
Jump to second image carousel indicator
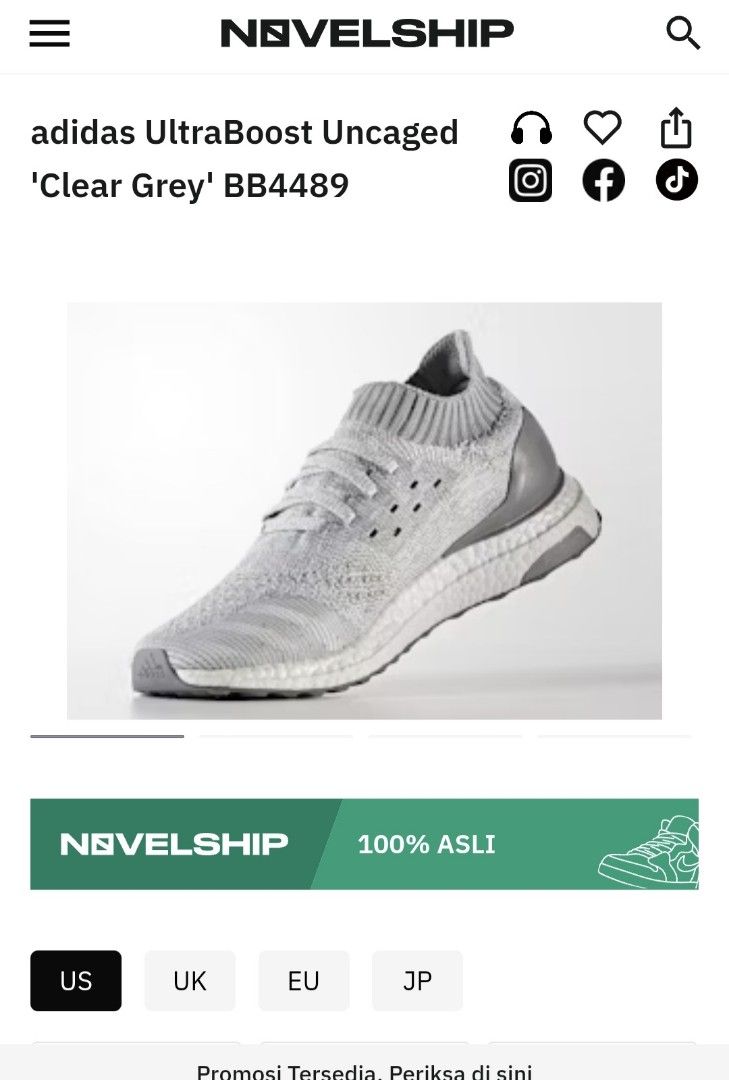(276, 736)
